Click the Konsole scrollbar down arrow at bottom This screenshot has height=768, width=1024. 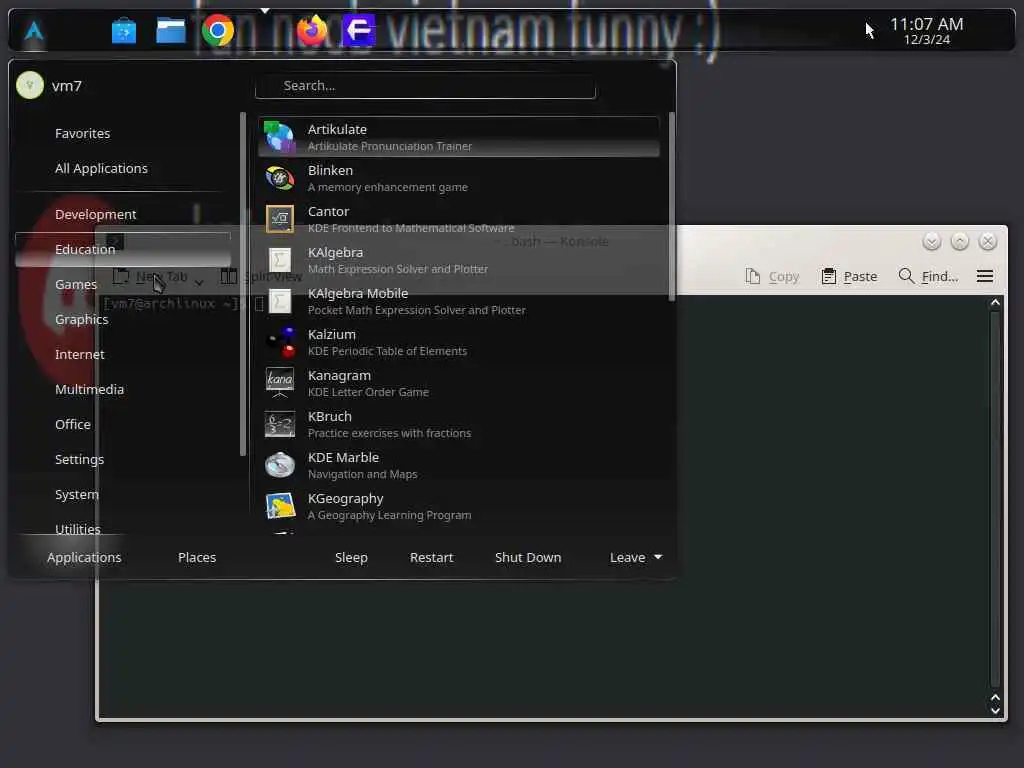[x=995, y=711]
